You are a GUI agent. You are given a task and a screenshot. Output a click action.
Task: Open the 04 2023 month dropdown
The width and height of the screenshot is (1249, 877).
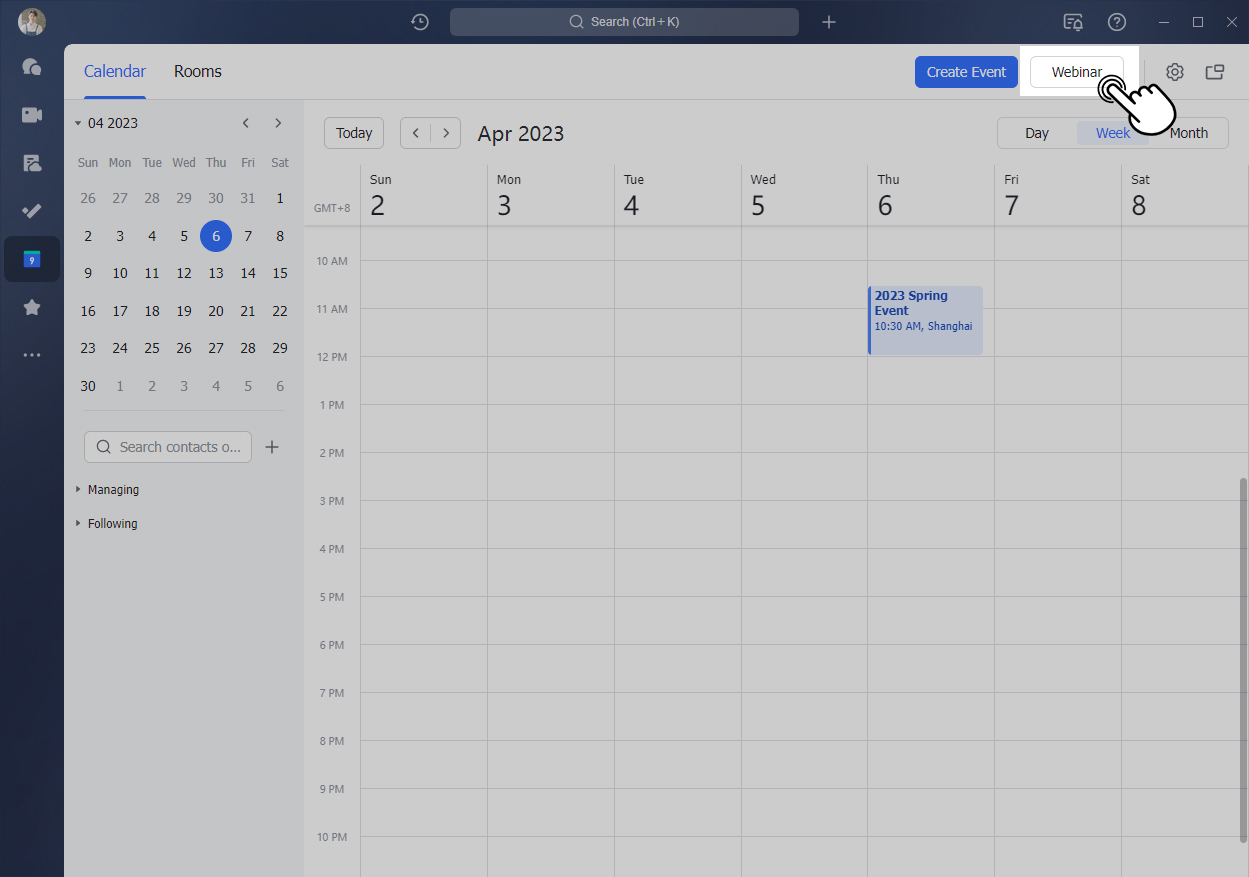(x=106, y=123)
